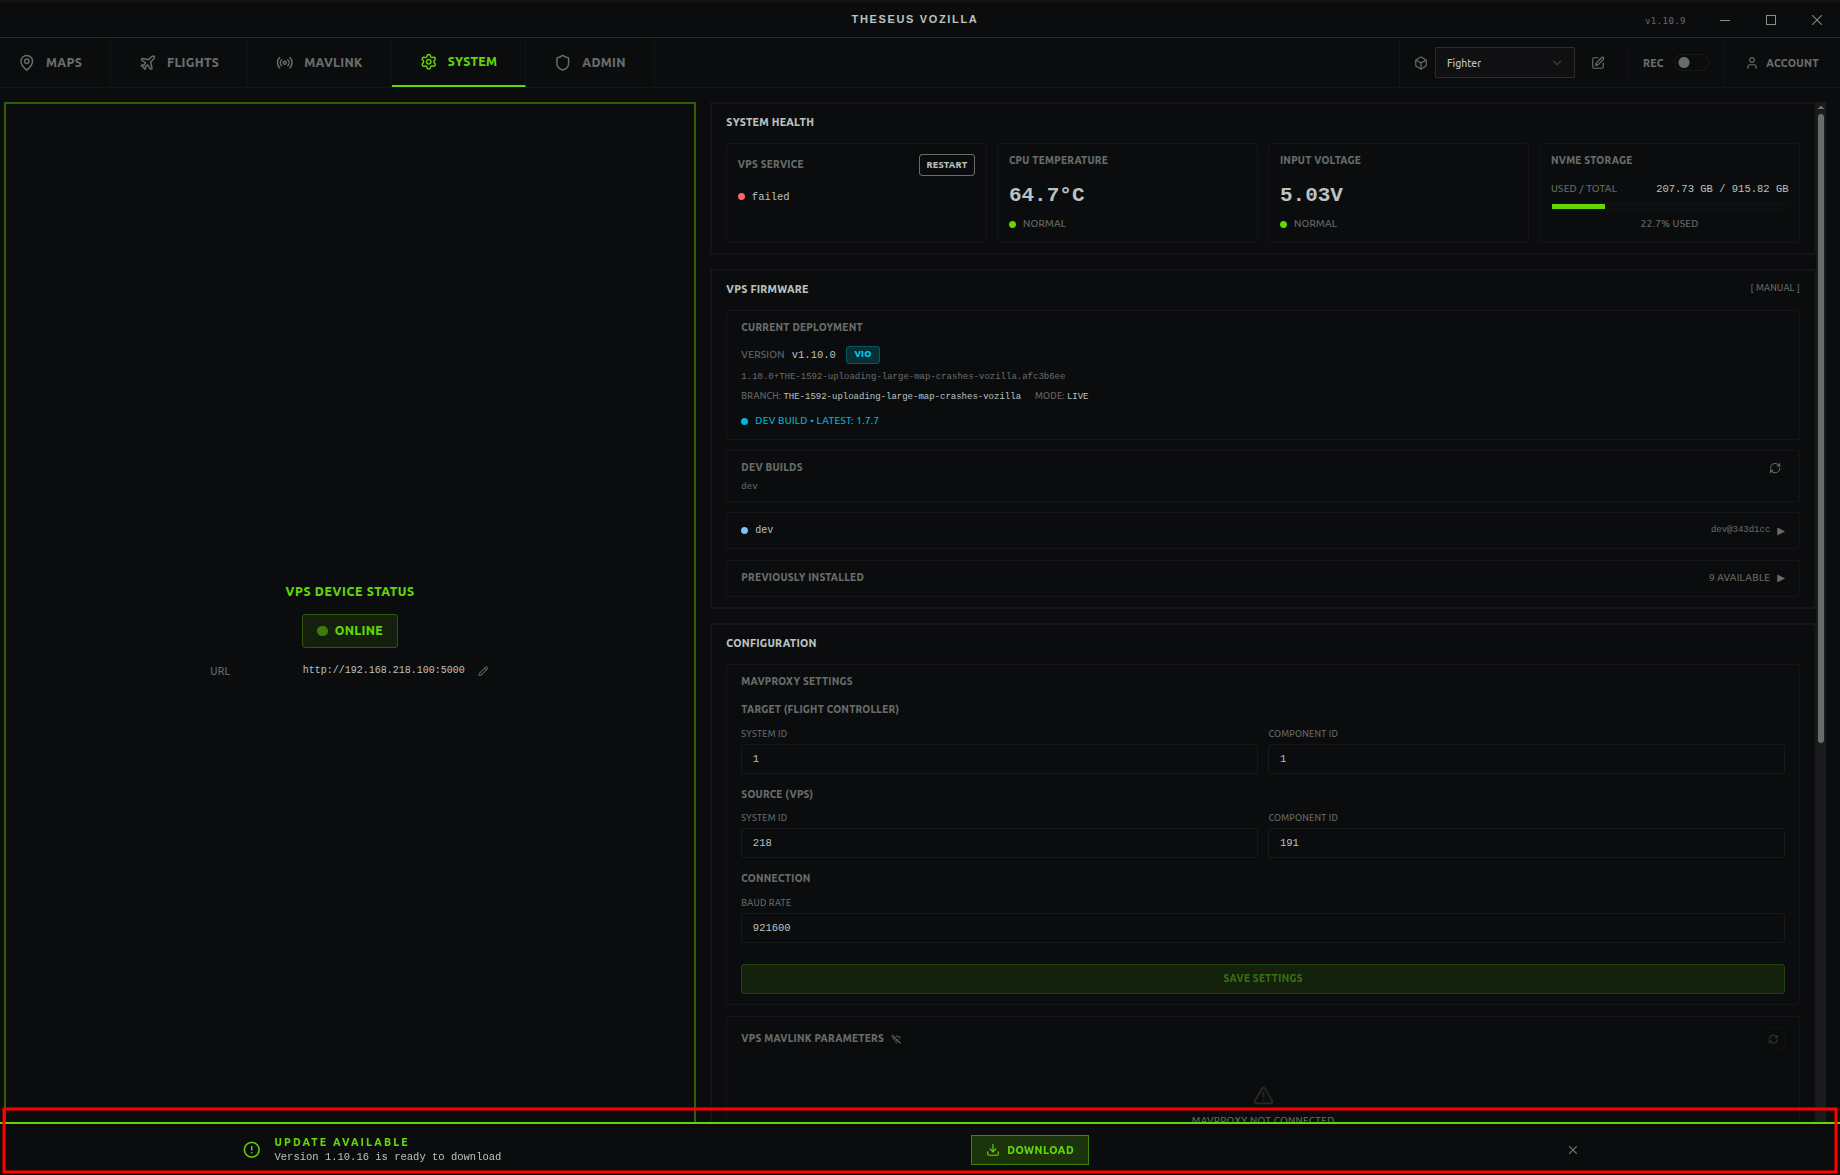1840x1175 pixels.
Task: Click the Save Settings button
Action: click(x=1262, y=978)
